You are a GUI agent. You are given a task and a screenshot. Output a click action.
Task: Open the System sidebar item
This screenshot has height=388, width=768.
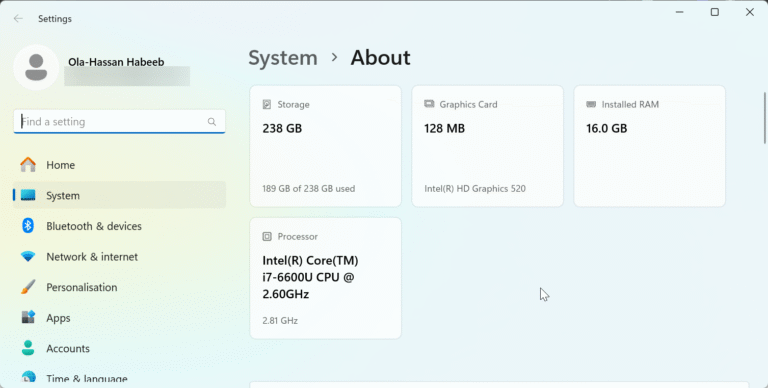pyautogui.click(x=120, y=195)
